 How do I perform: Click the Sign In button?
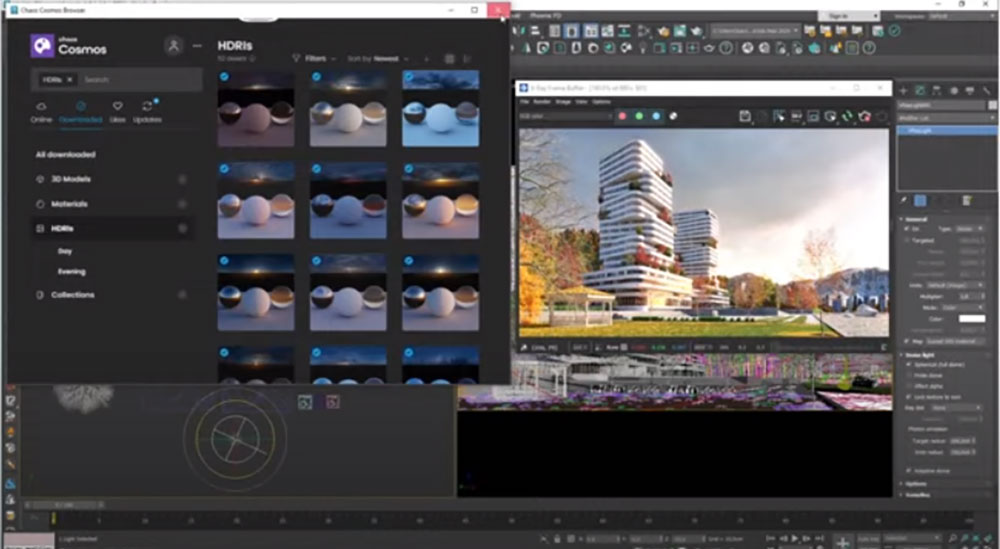tap(838, 17)
